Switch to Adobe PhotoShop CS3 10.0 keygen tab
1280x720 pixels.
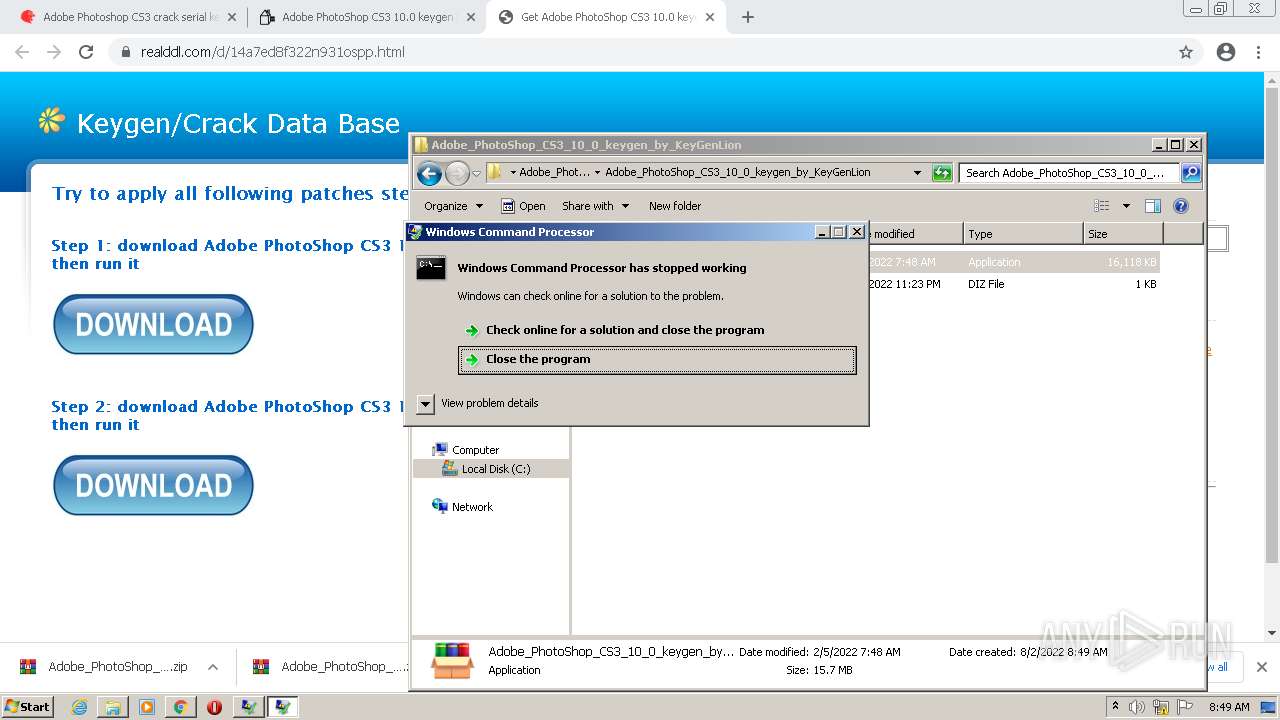(x=366, y=17)
